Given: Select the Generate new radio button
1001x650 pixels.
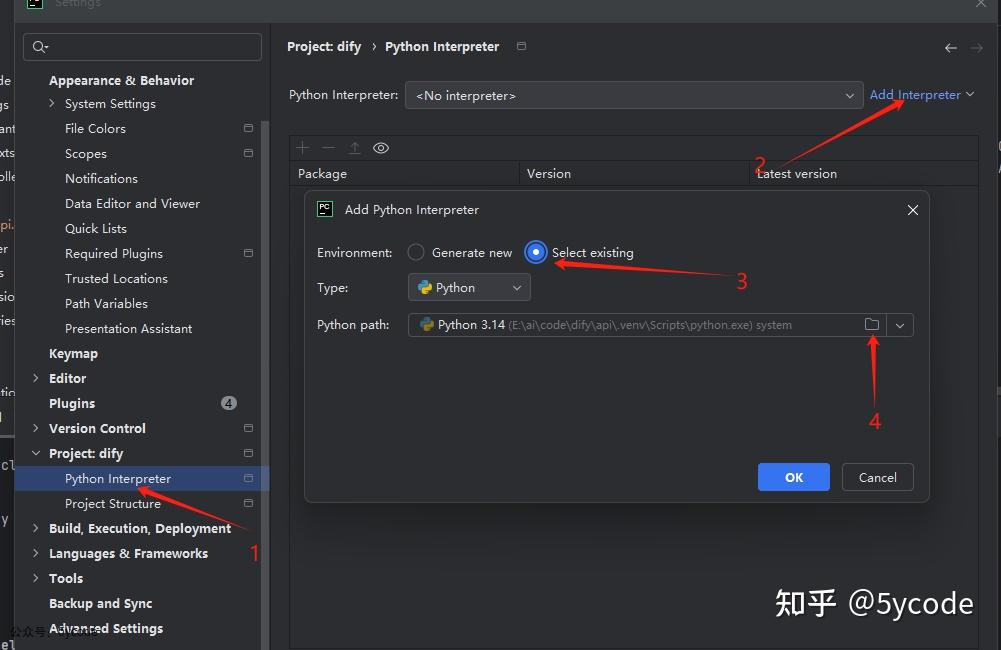Looking at the screenshot, I should coord(416,252).
